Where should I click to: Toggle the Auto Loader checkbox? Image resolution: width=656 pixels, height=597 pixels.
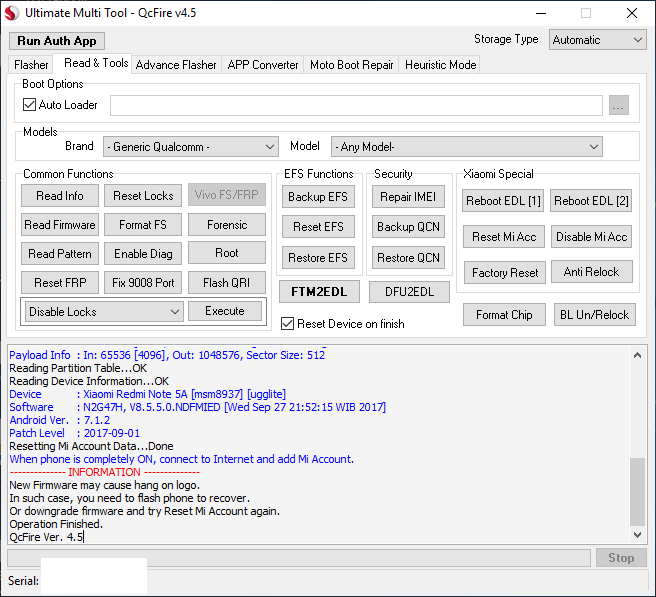pyautogui.click(x=29, y=105)
